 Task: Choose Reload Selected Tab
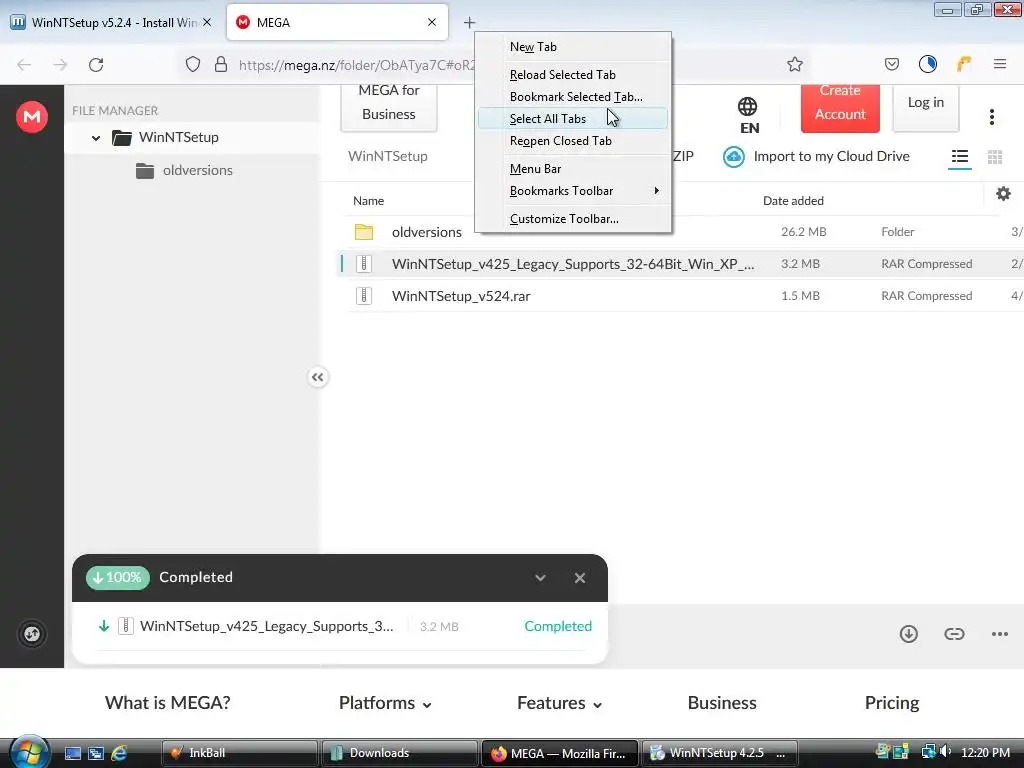[x=573, y=74]
